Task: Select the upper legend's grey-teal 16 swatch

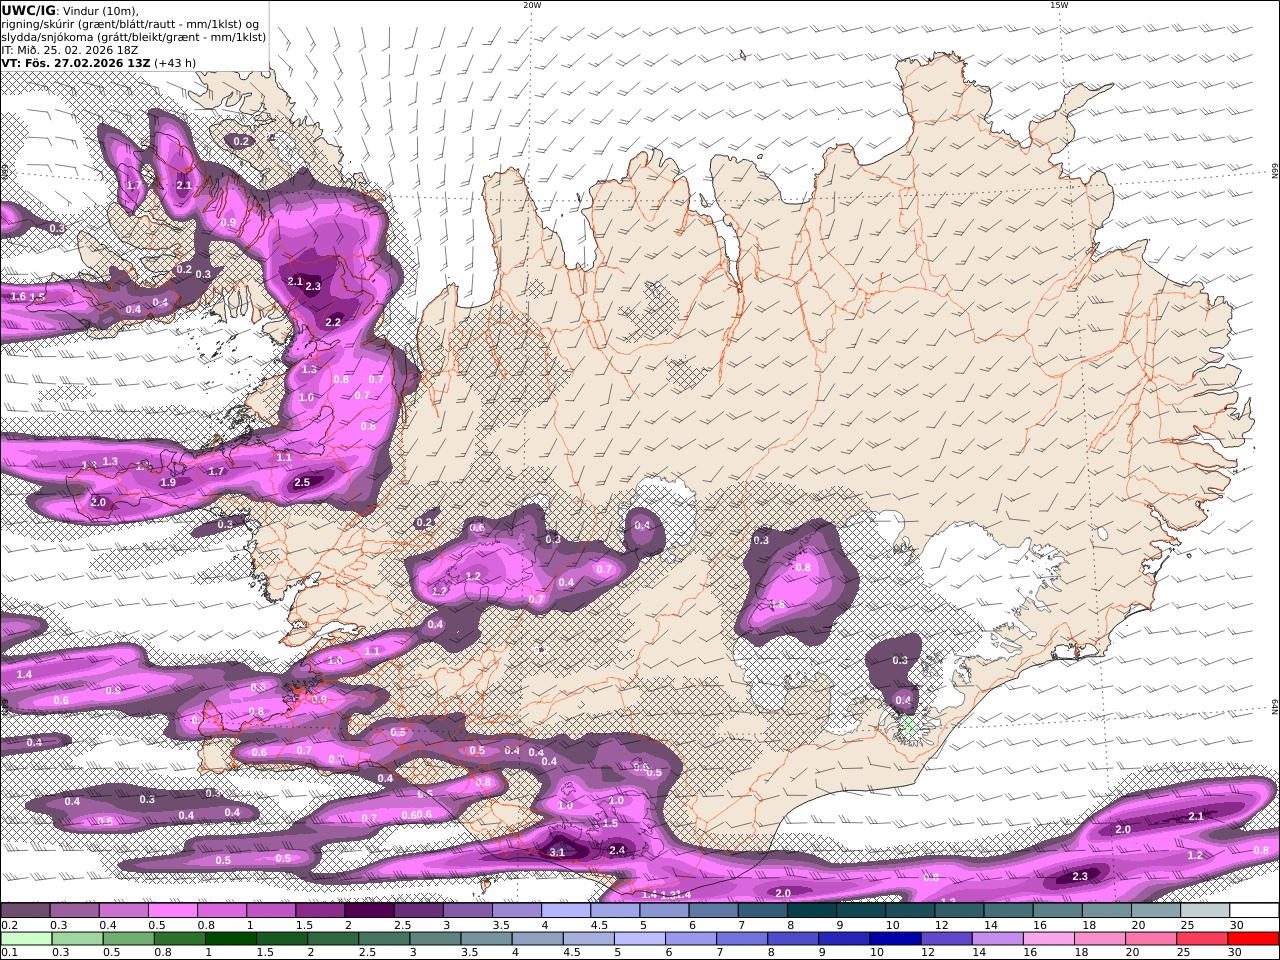Action: pos(1058,911)
